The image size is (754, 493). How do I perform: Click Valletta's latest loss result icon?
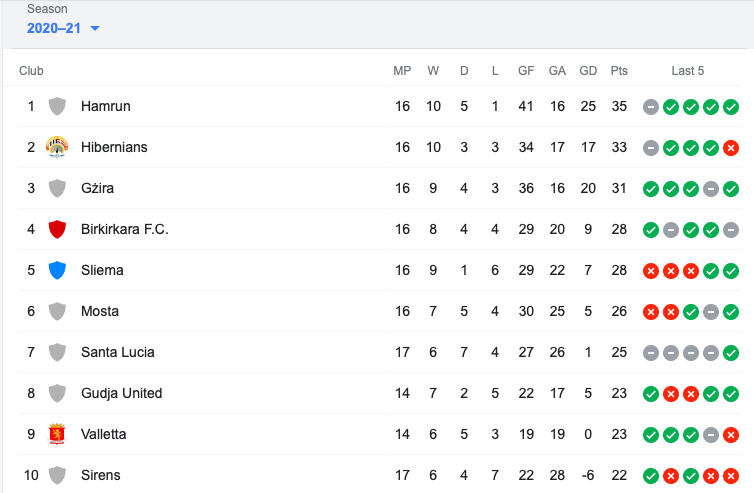pyautogui.click(x=731, y=434)
